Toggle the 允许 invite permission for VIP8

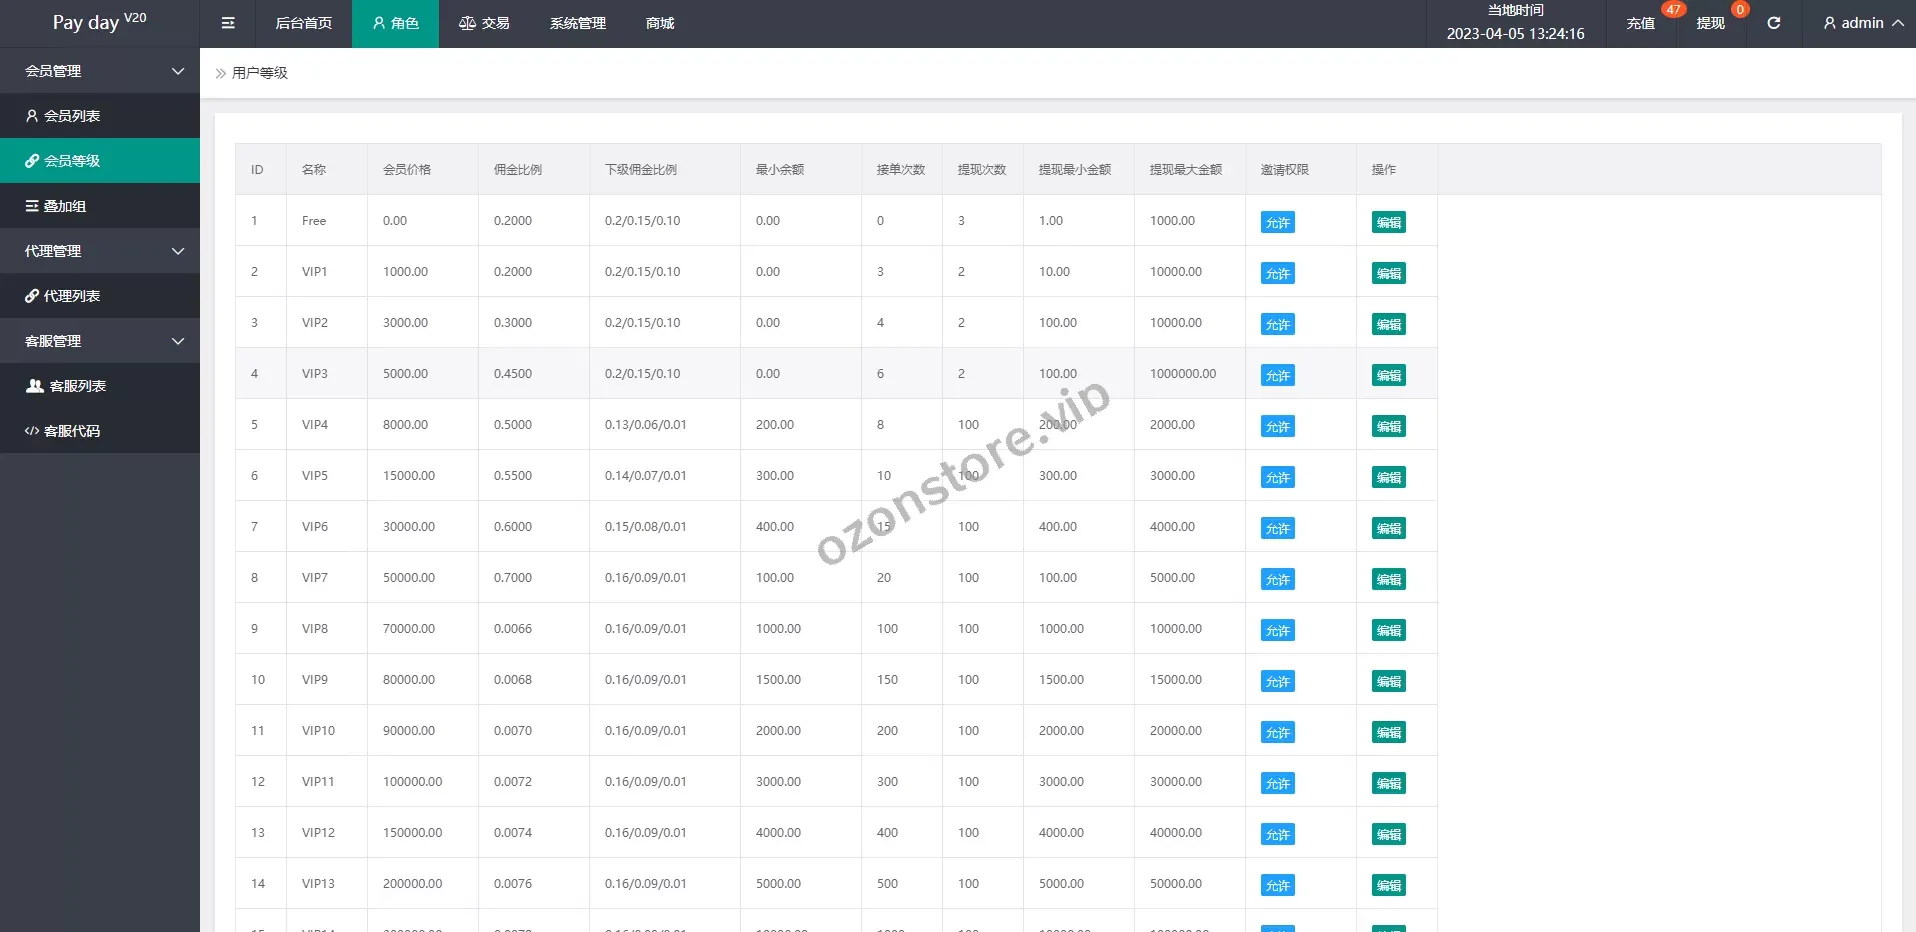(1277, 630)
